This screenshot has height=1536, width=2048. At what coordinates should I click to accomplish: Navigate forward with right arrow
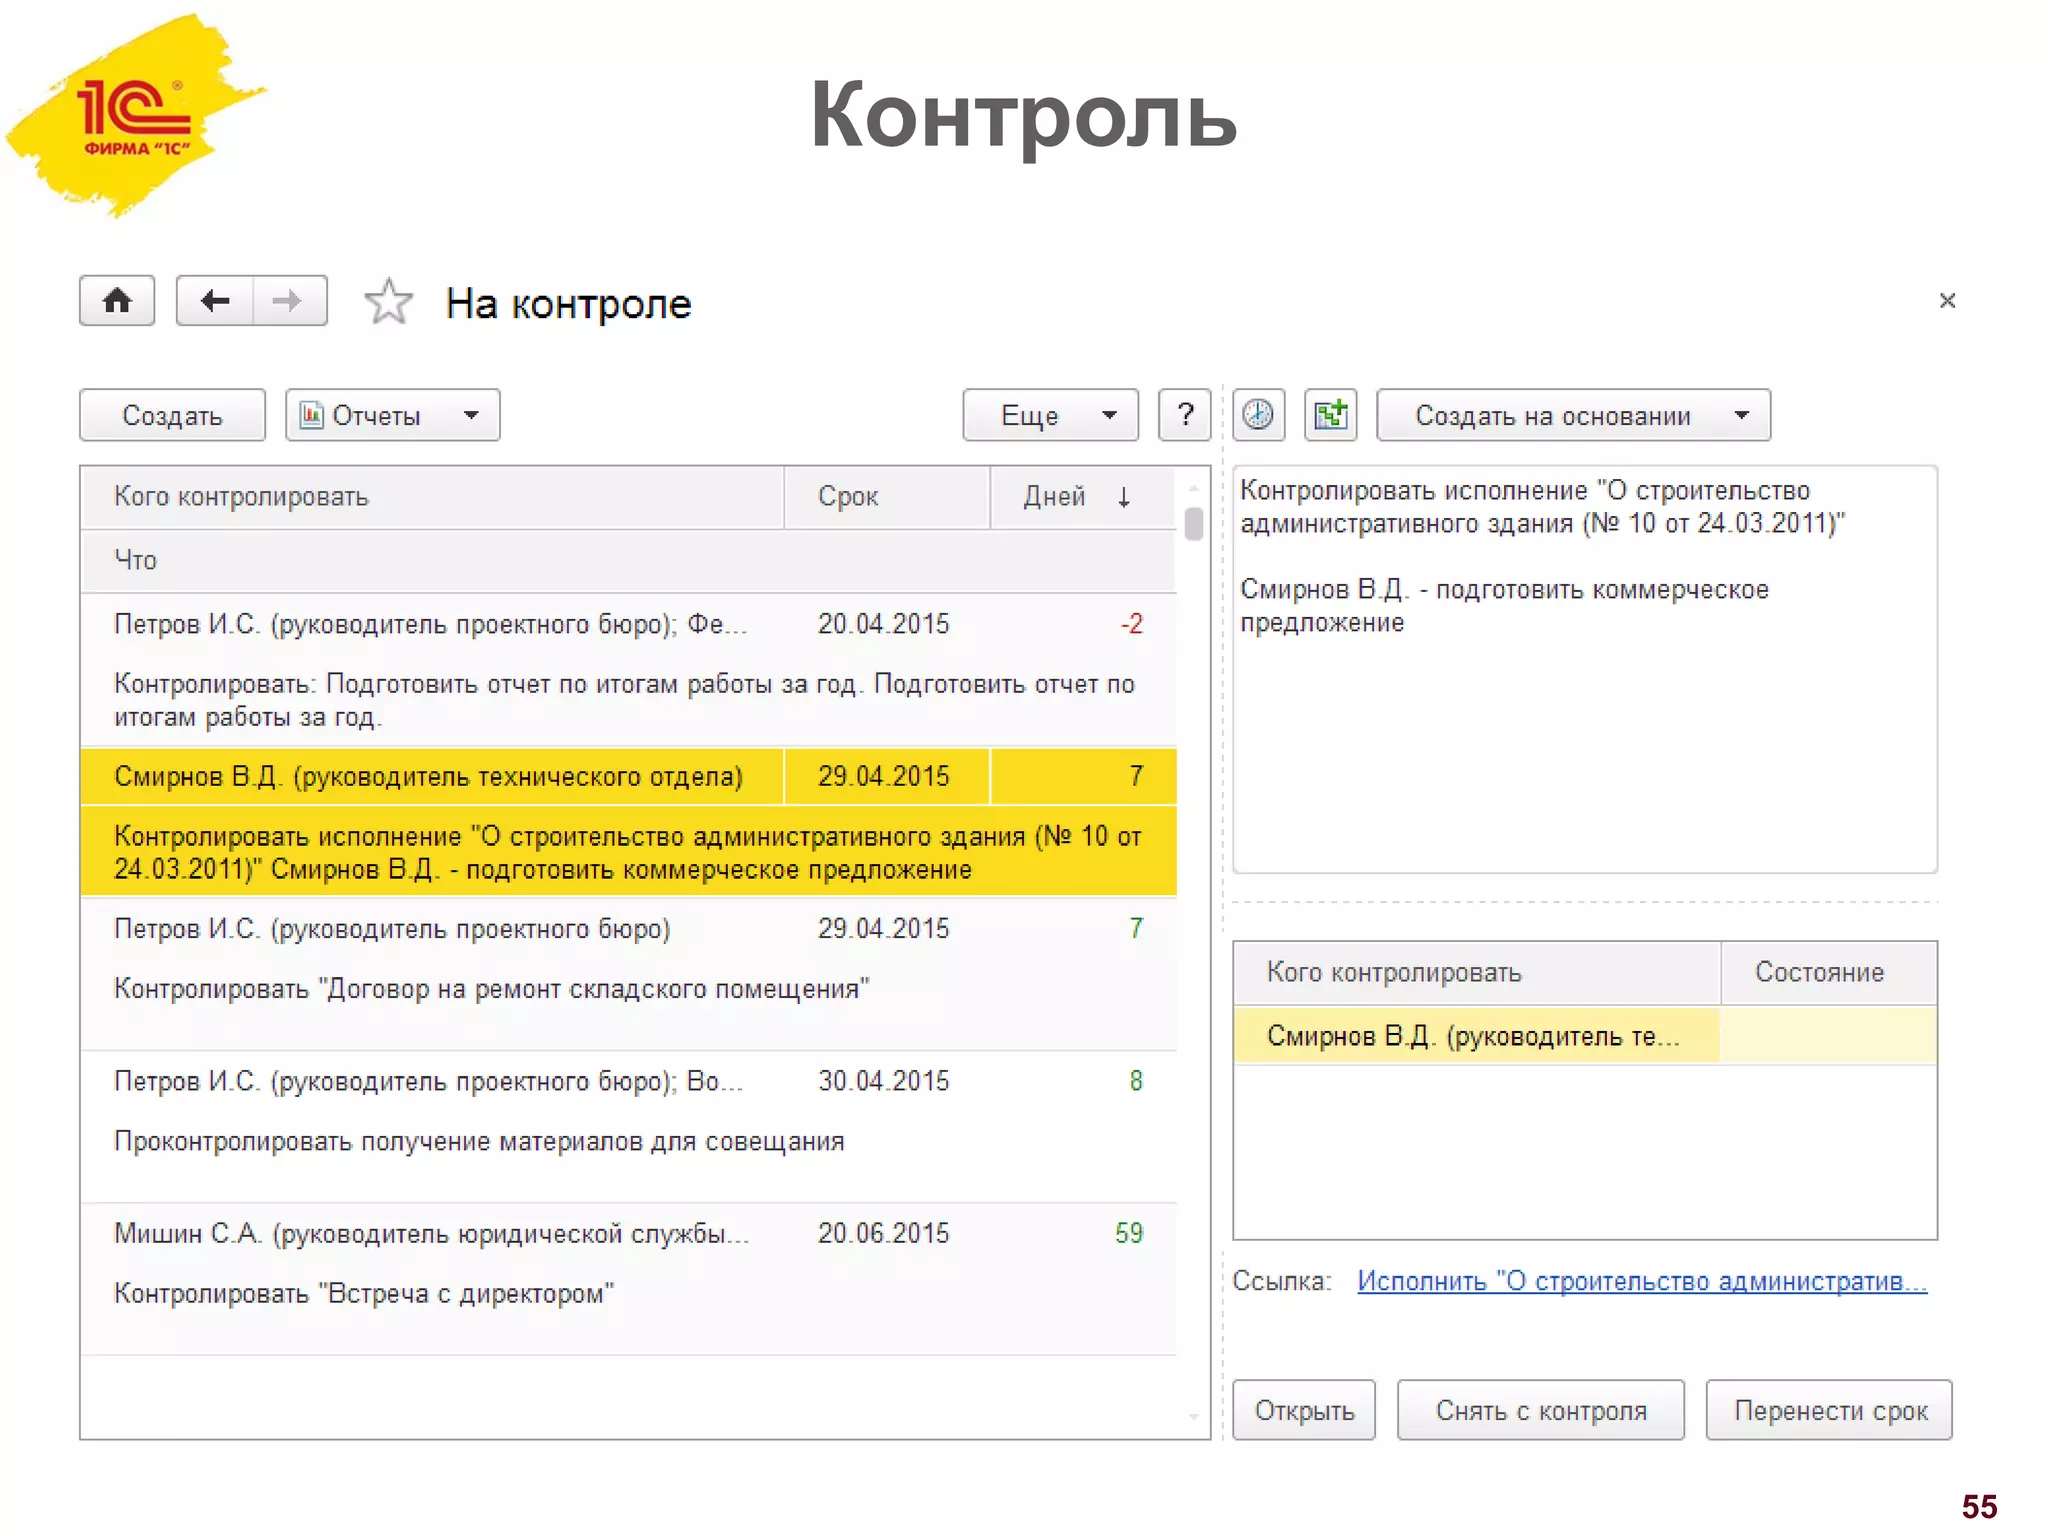pyautogui.click(x=290, y=301)
